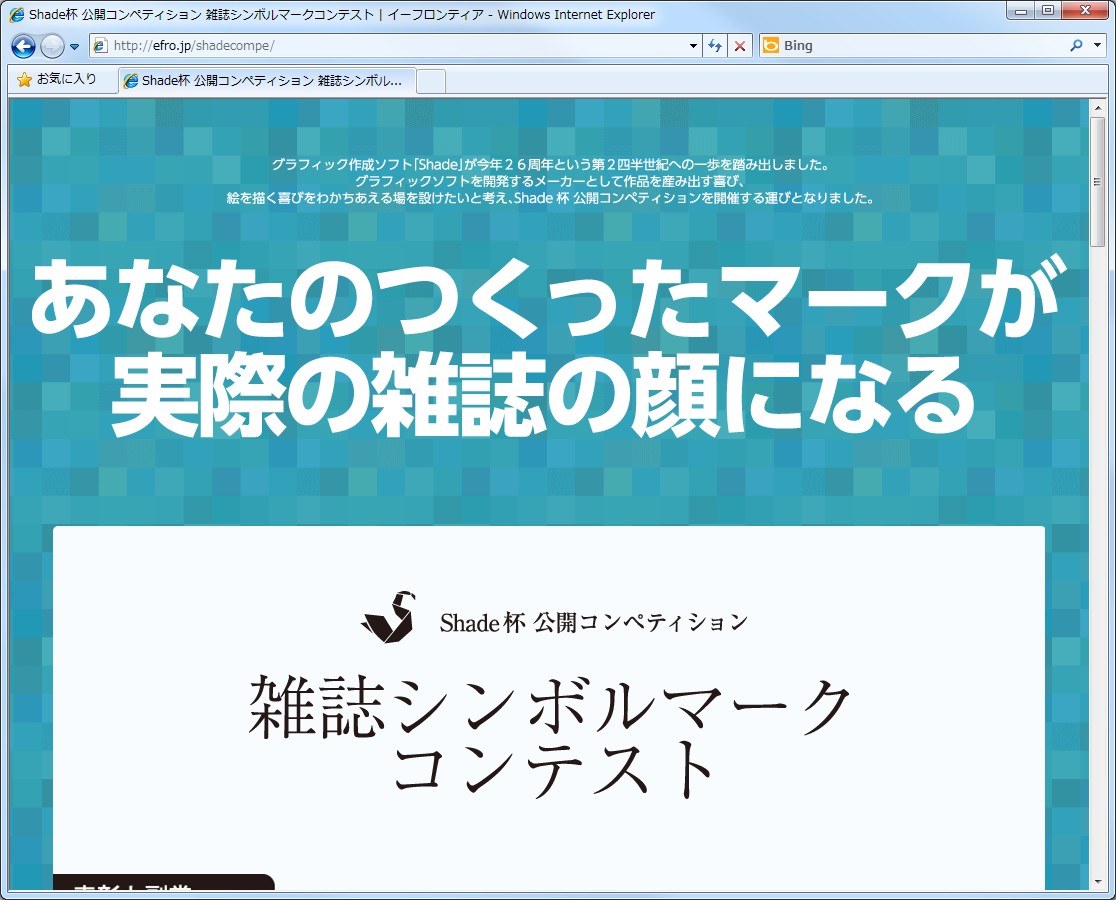Screen dimensions: 1116x900
Task: Open the search provider dropdown arrow
Action: coord(1098,45)
